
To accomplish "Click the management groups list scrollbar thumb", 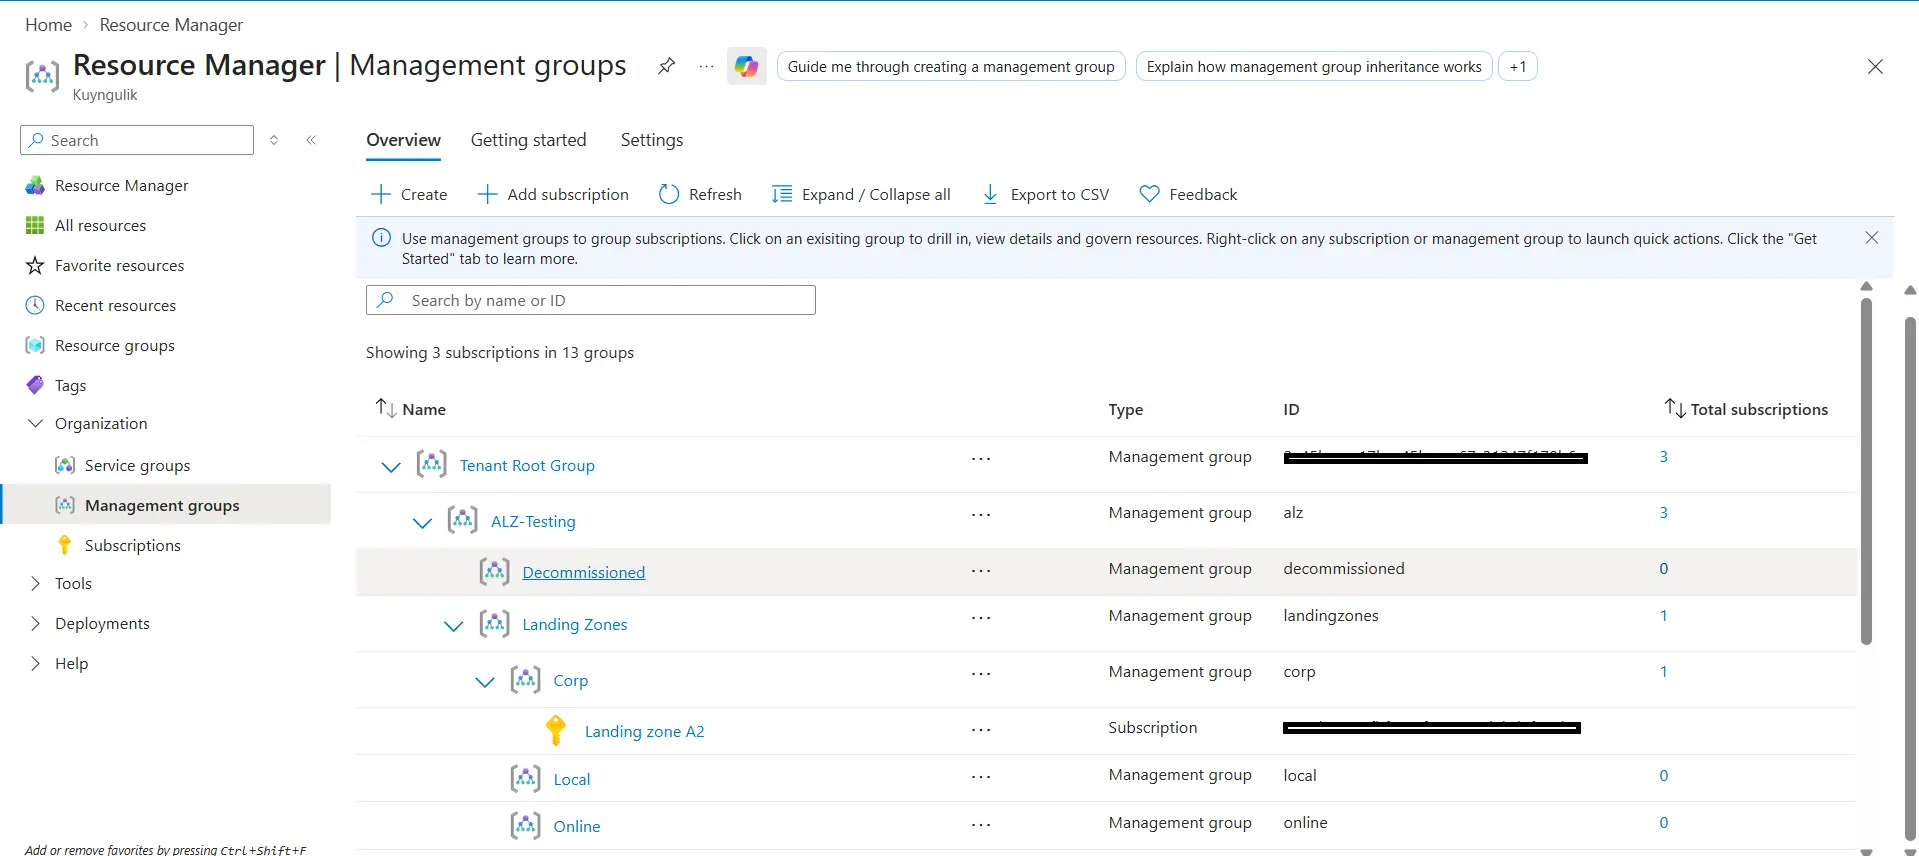I will coord(1866,470).
